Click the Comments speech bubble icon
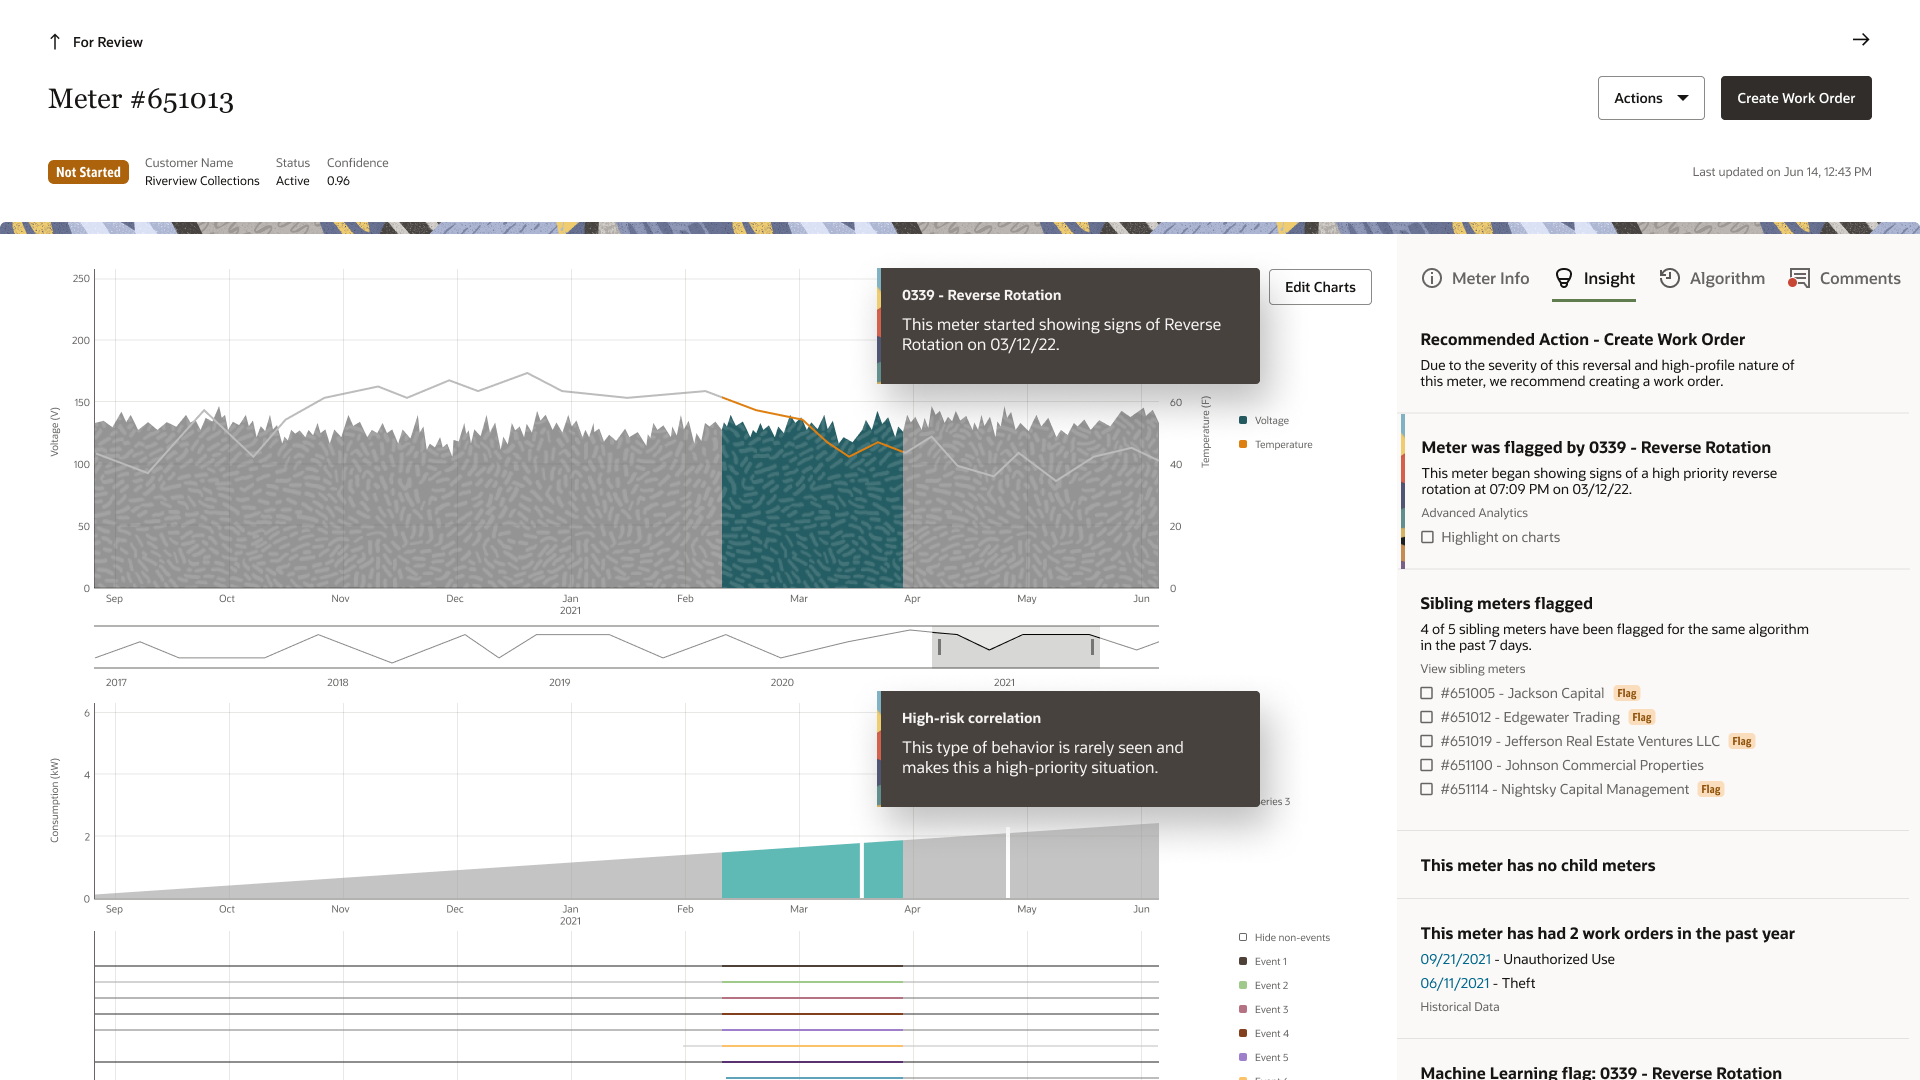Screen dimensions: 1920x1080 (1799, 278)
